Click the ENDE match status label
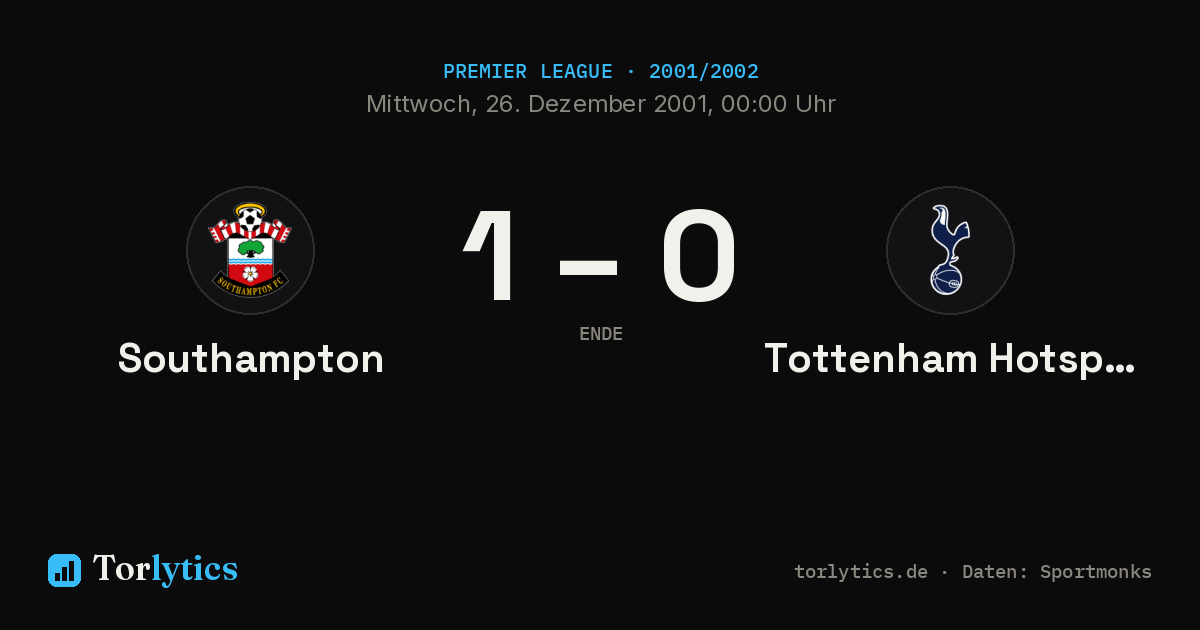Screen dimensions: 1200x630 [601, 334]
